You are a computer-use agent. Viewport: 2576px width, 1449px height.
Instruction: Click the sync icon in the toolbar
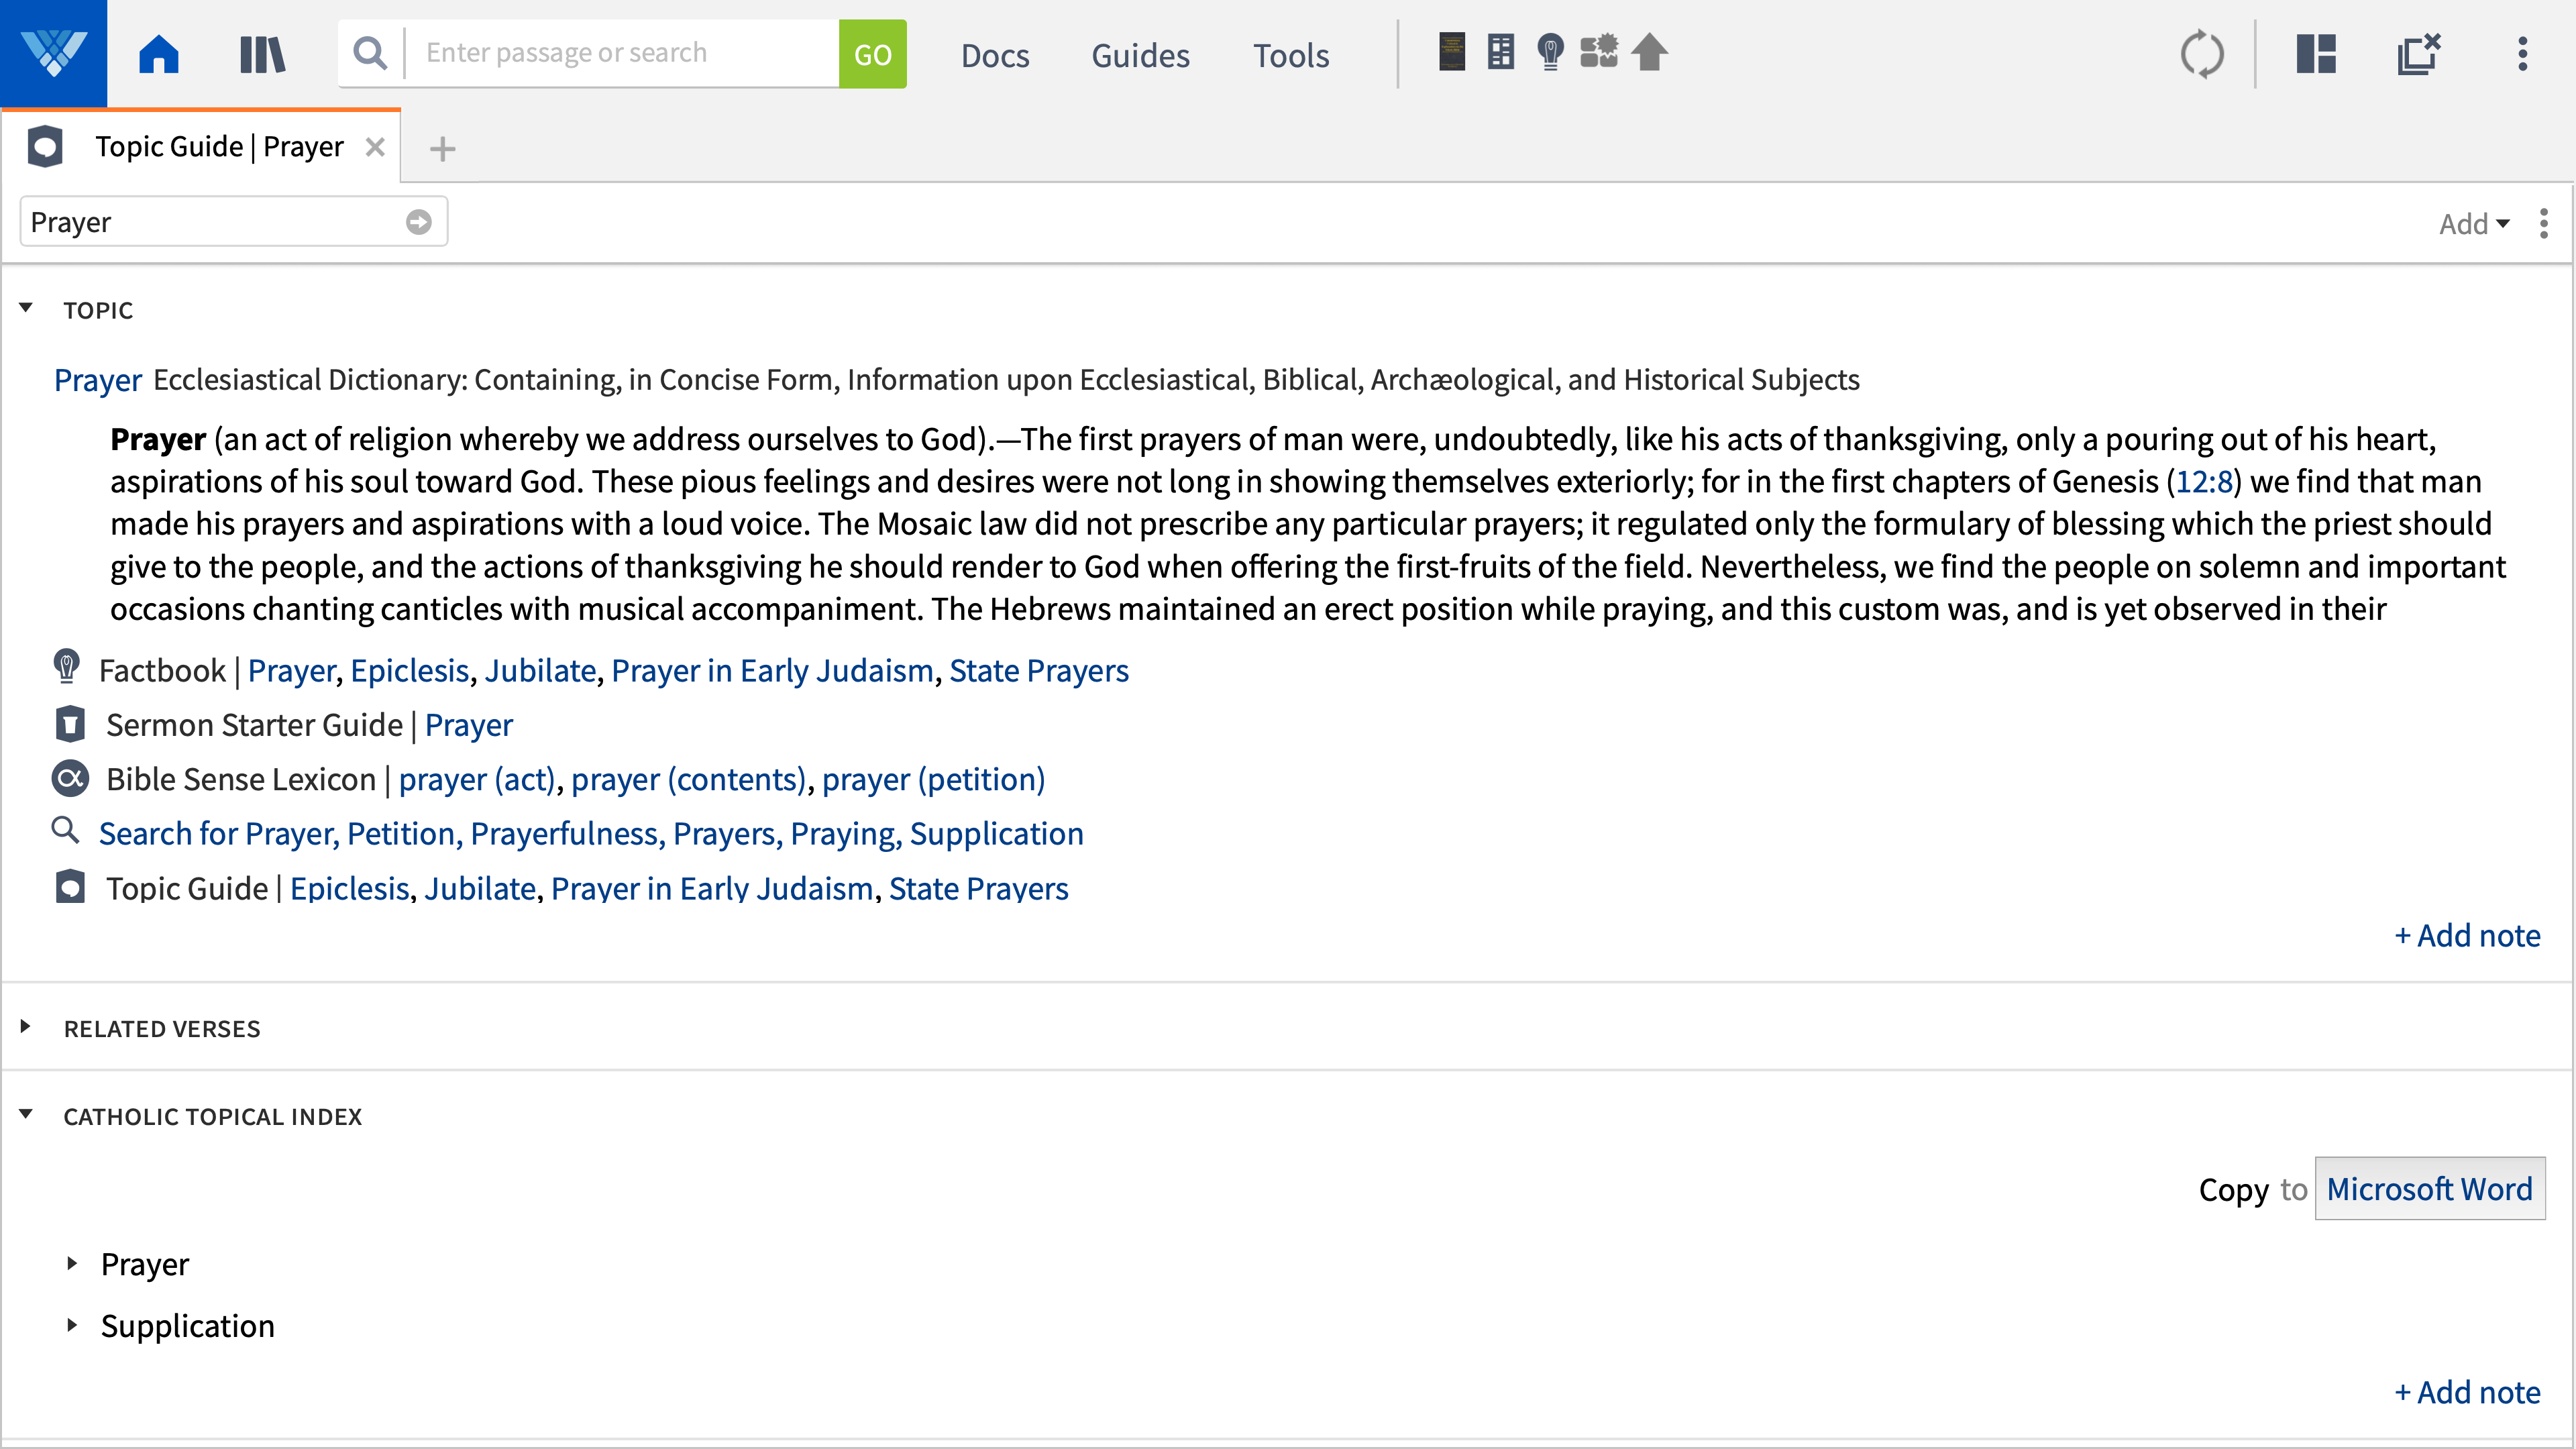coord(2203,55)
